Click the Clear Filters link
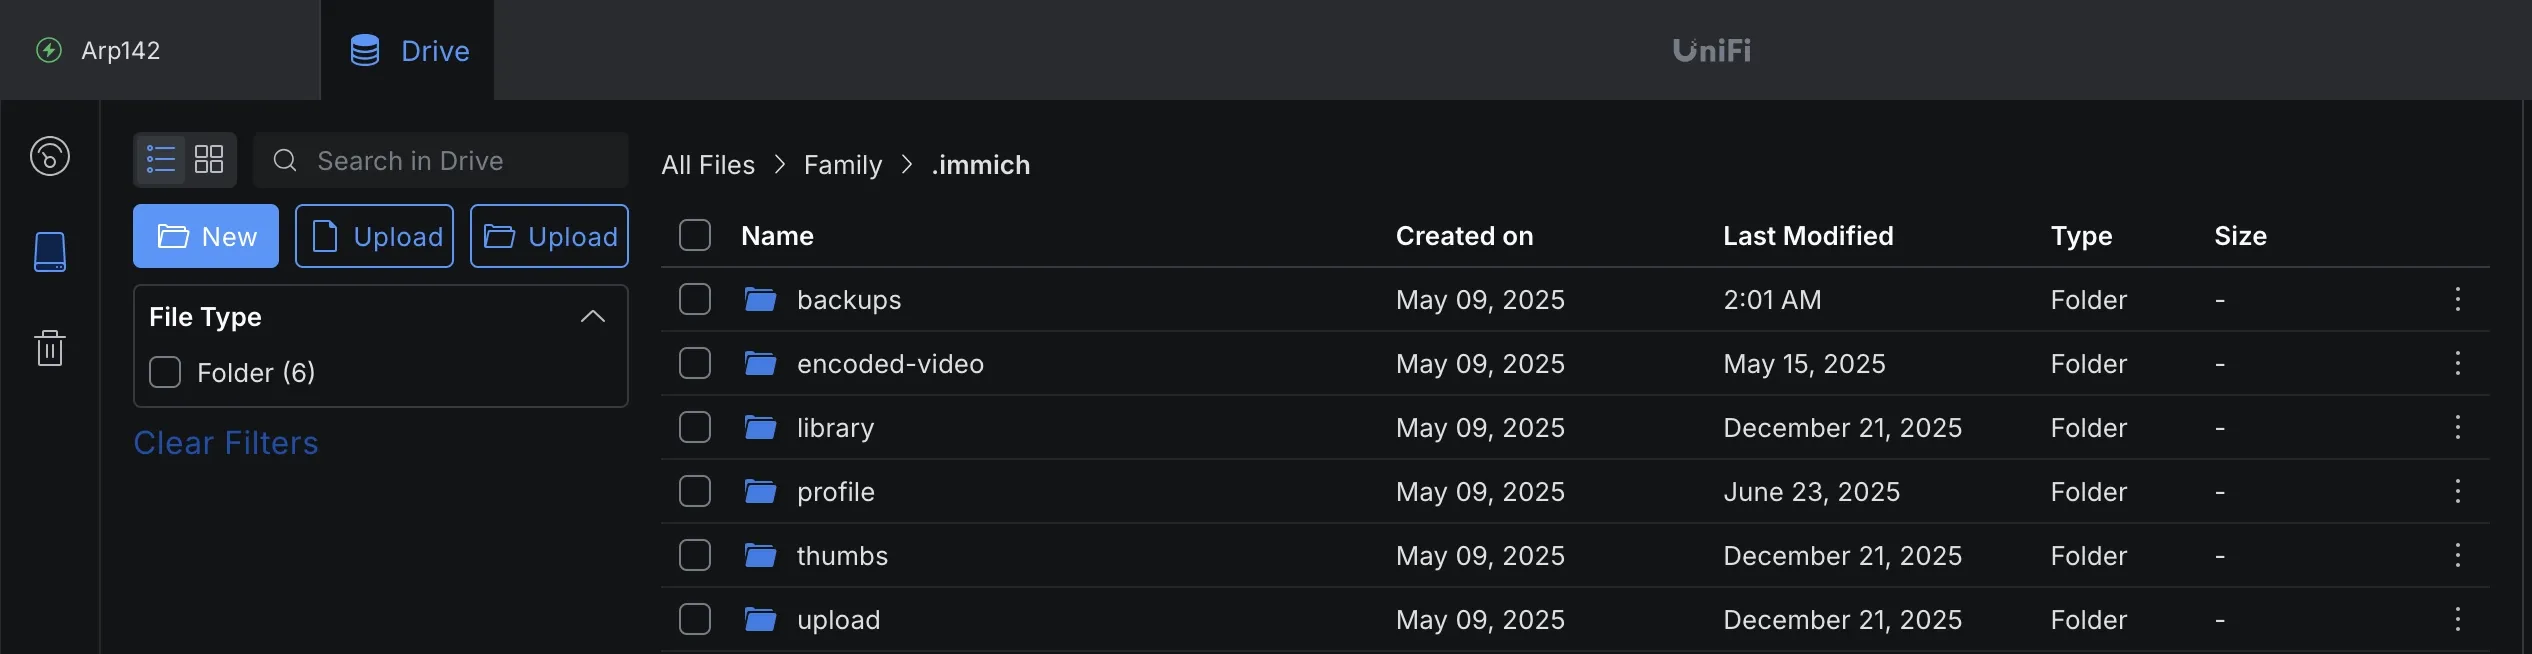2532x654 pixels. (226, 442)
